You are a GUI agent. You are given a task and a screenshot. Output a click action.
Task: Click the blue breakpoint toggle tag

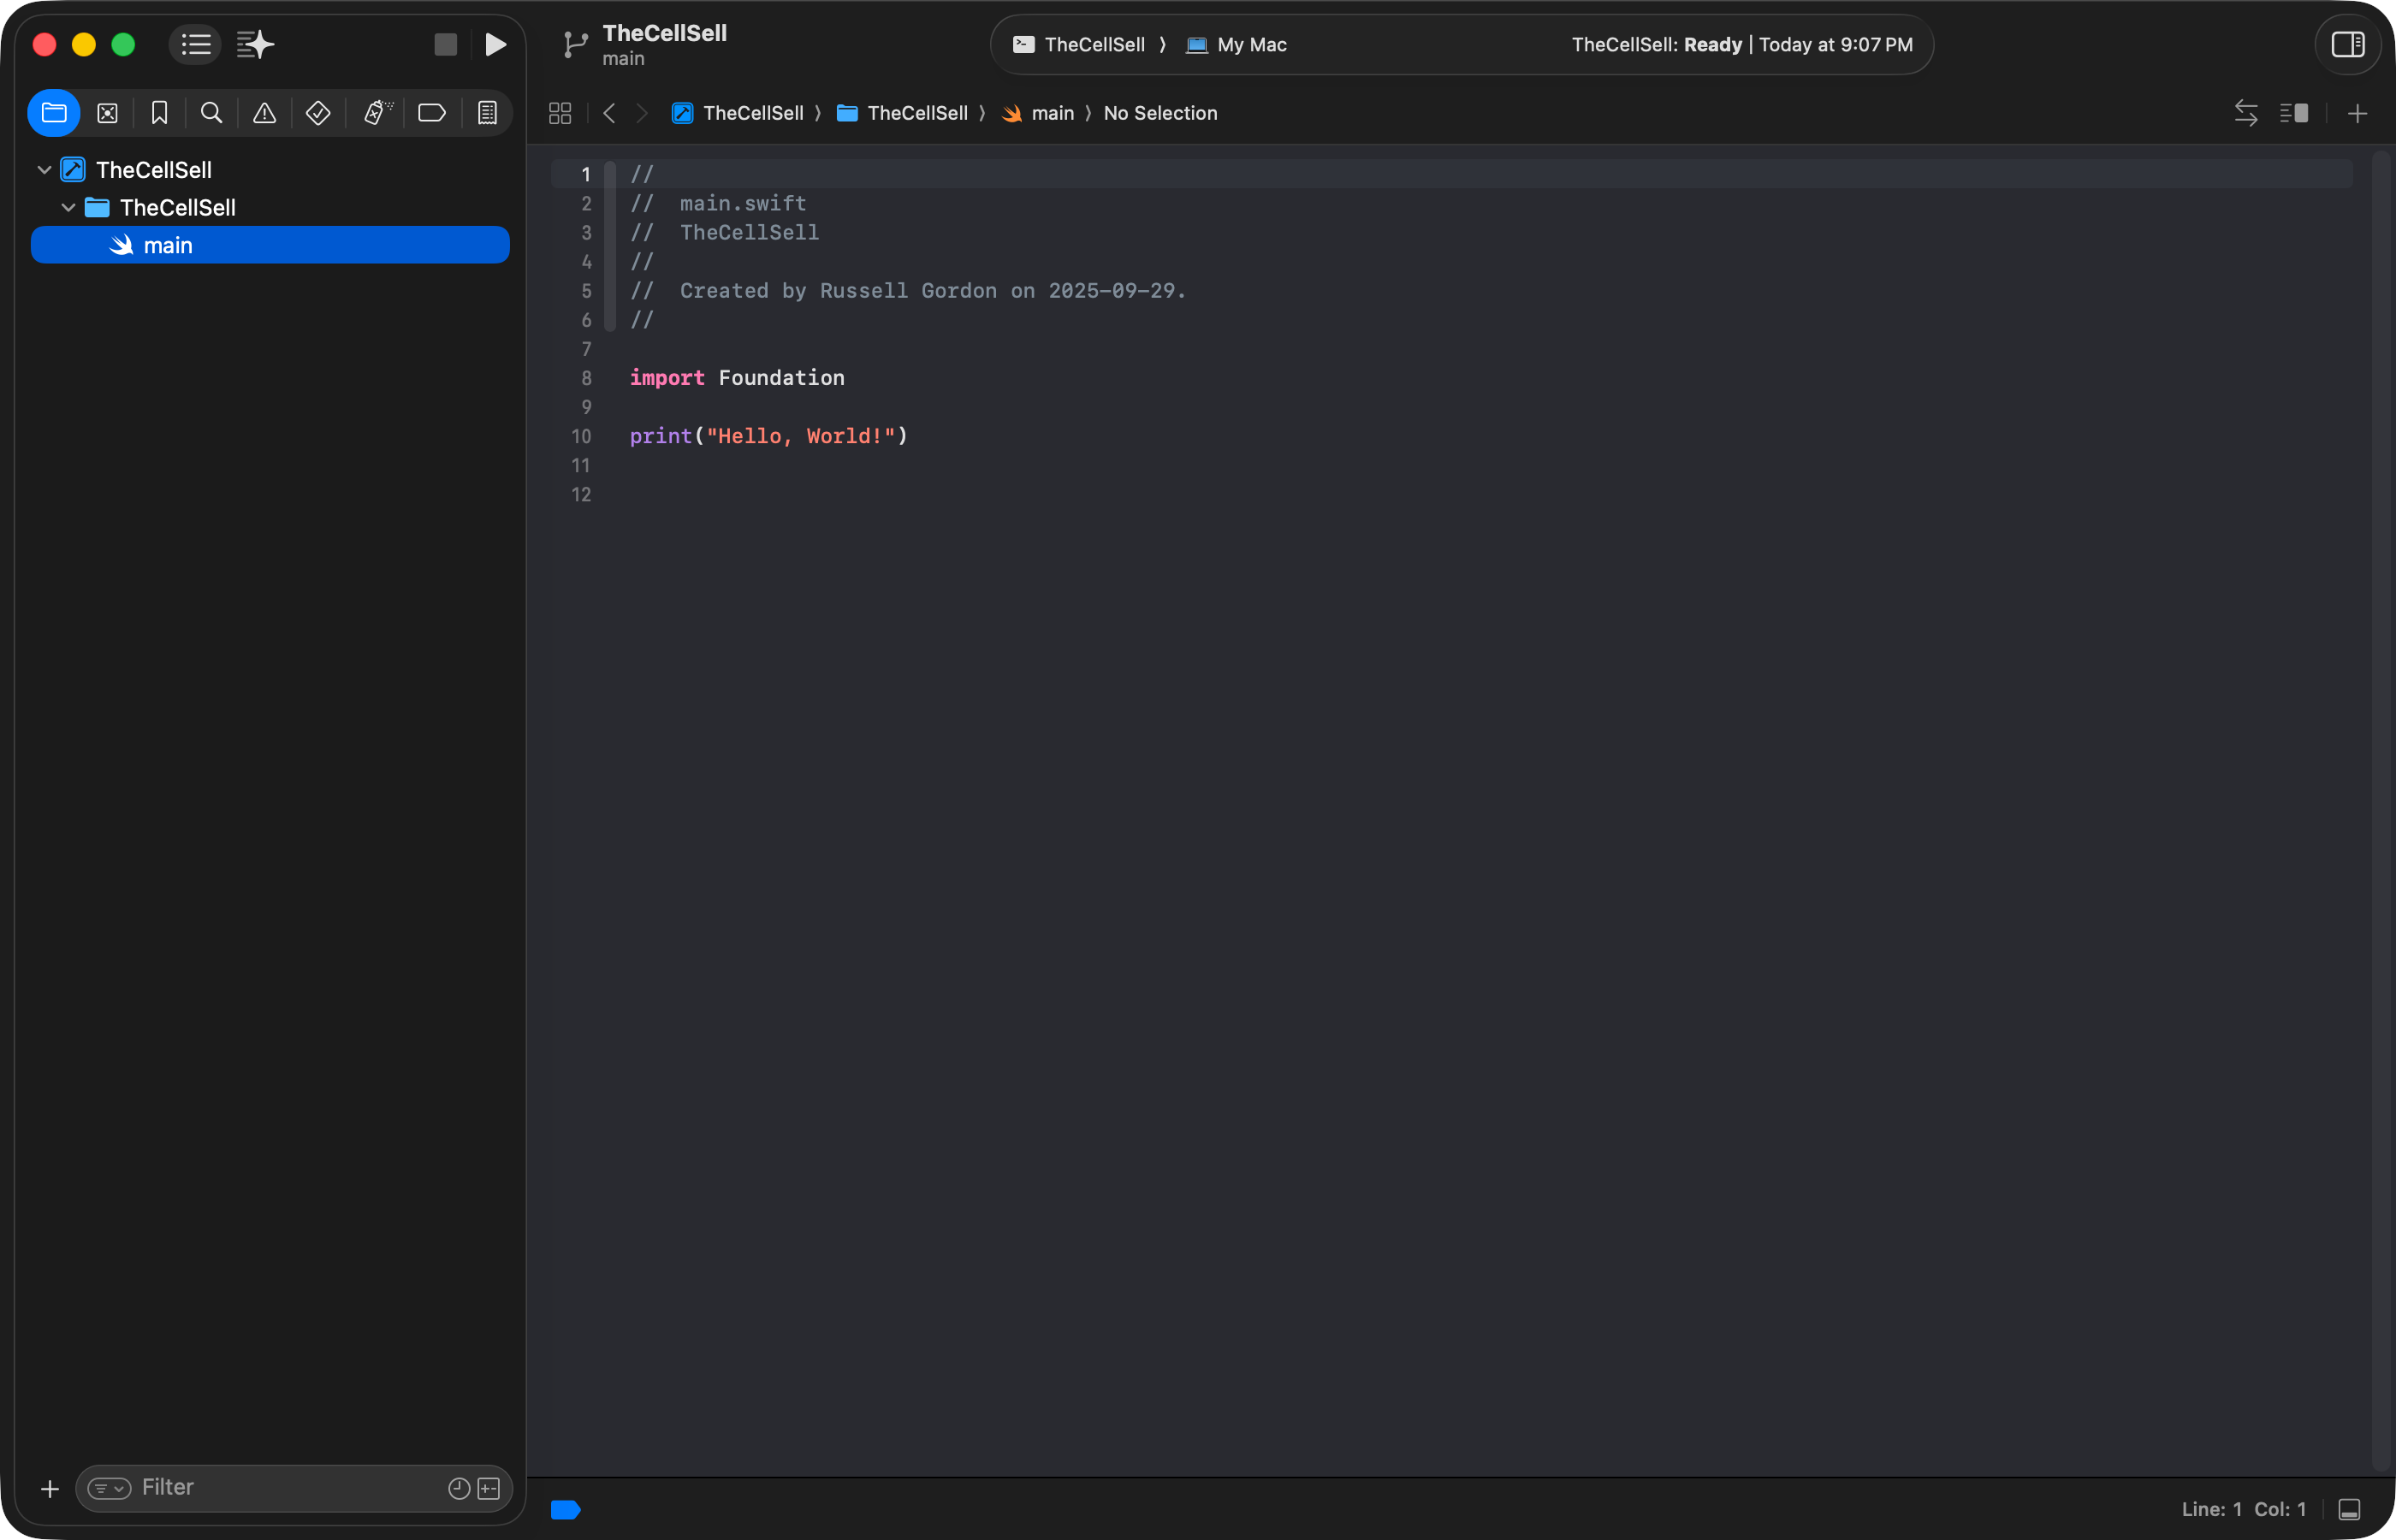point(565,1509)
